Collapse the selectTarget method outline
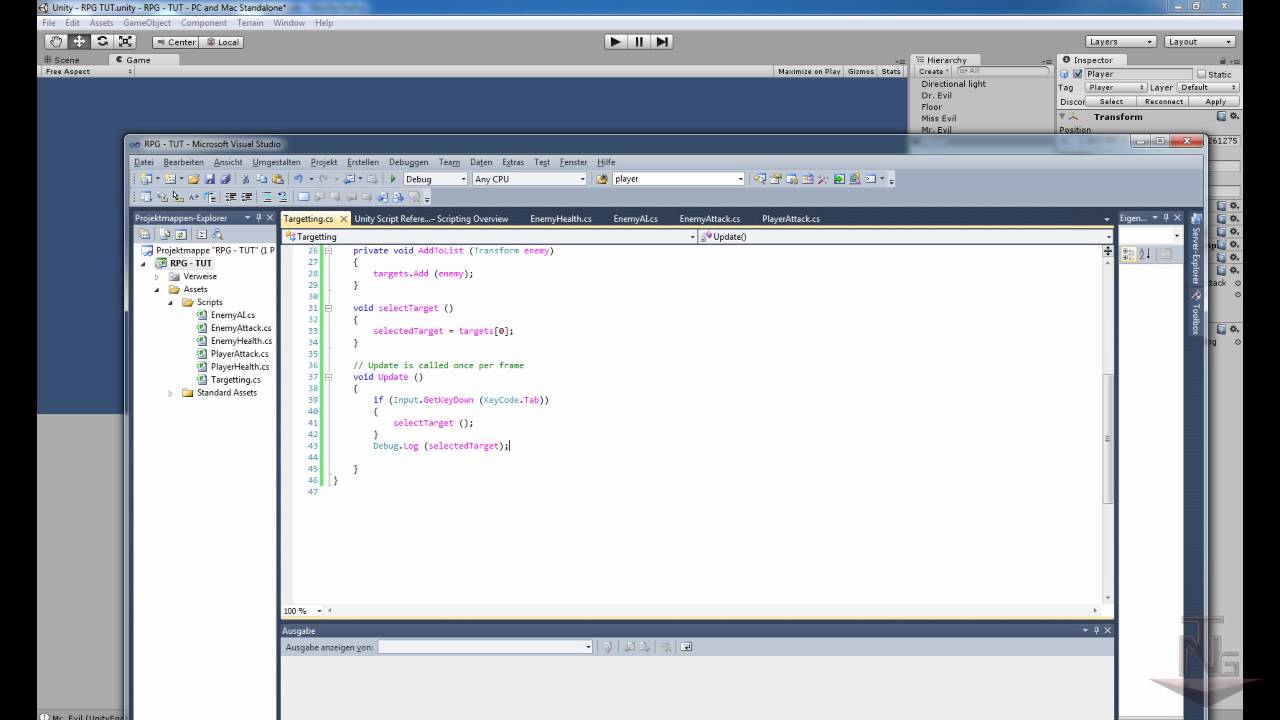Screen dimensions: 1280x720 tap(328, 308)
